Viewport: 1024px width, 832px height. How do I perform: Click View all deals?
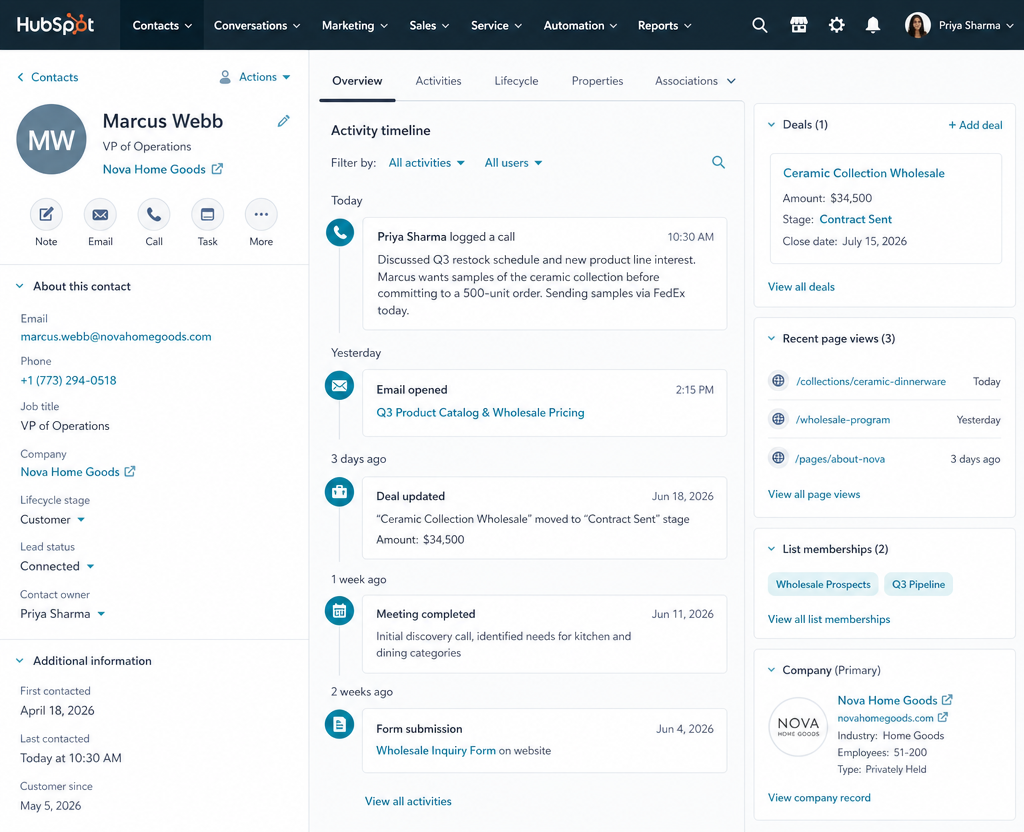click(x=801, y=287)
